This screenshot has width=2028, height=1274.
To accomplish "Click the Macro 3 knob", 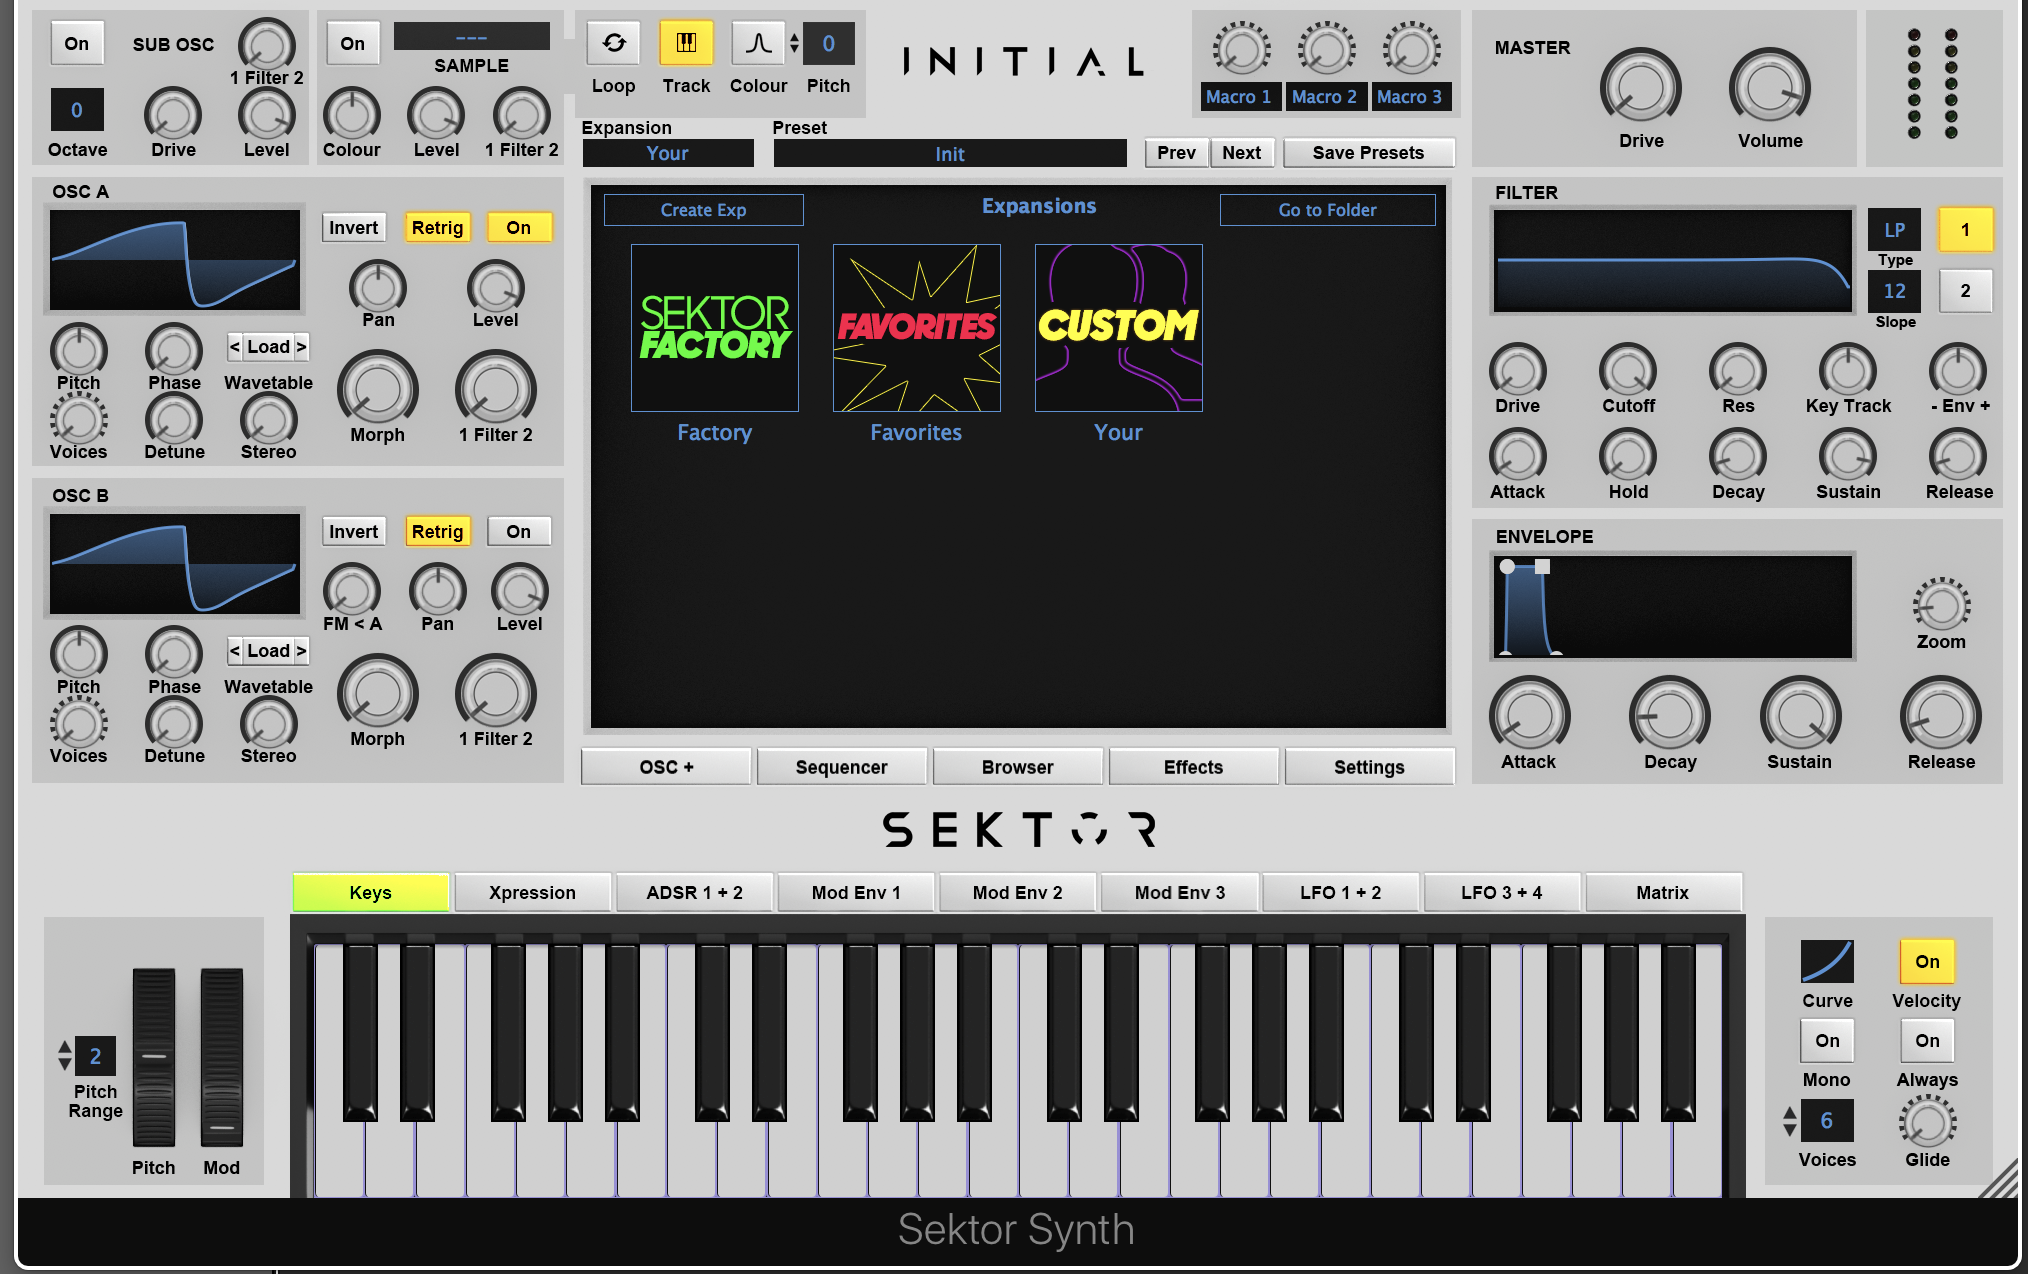I will (1411, 50).
